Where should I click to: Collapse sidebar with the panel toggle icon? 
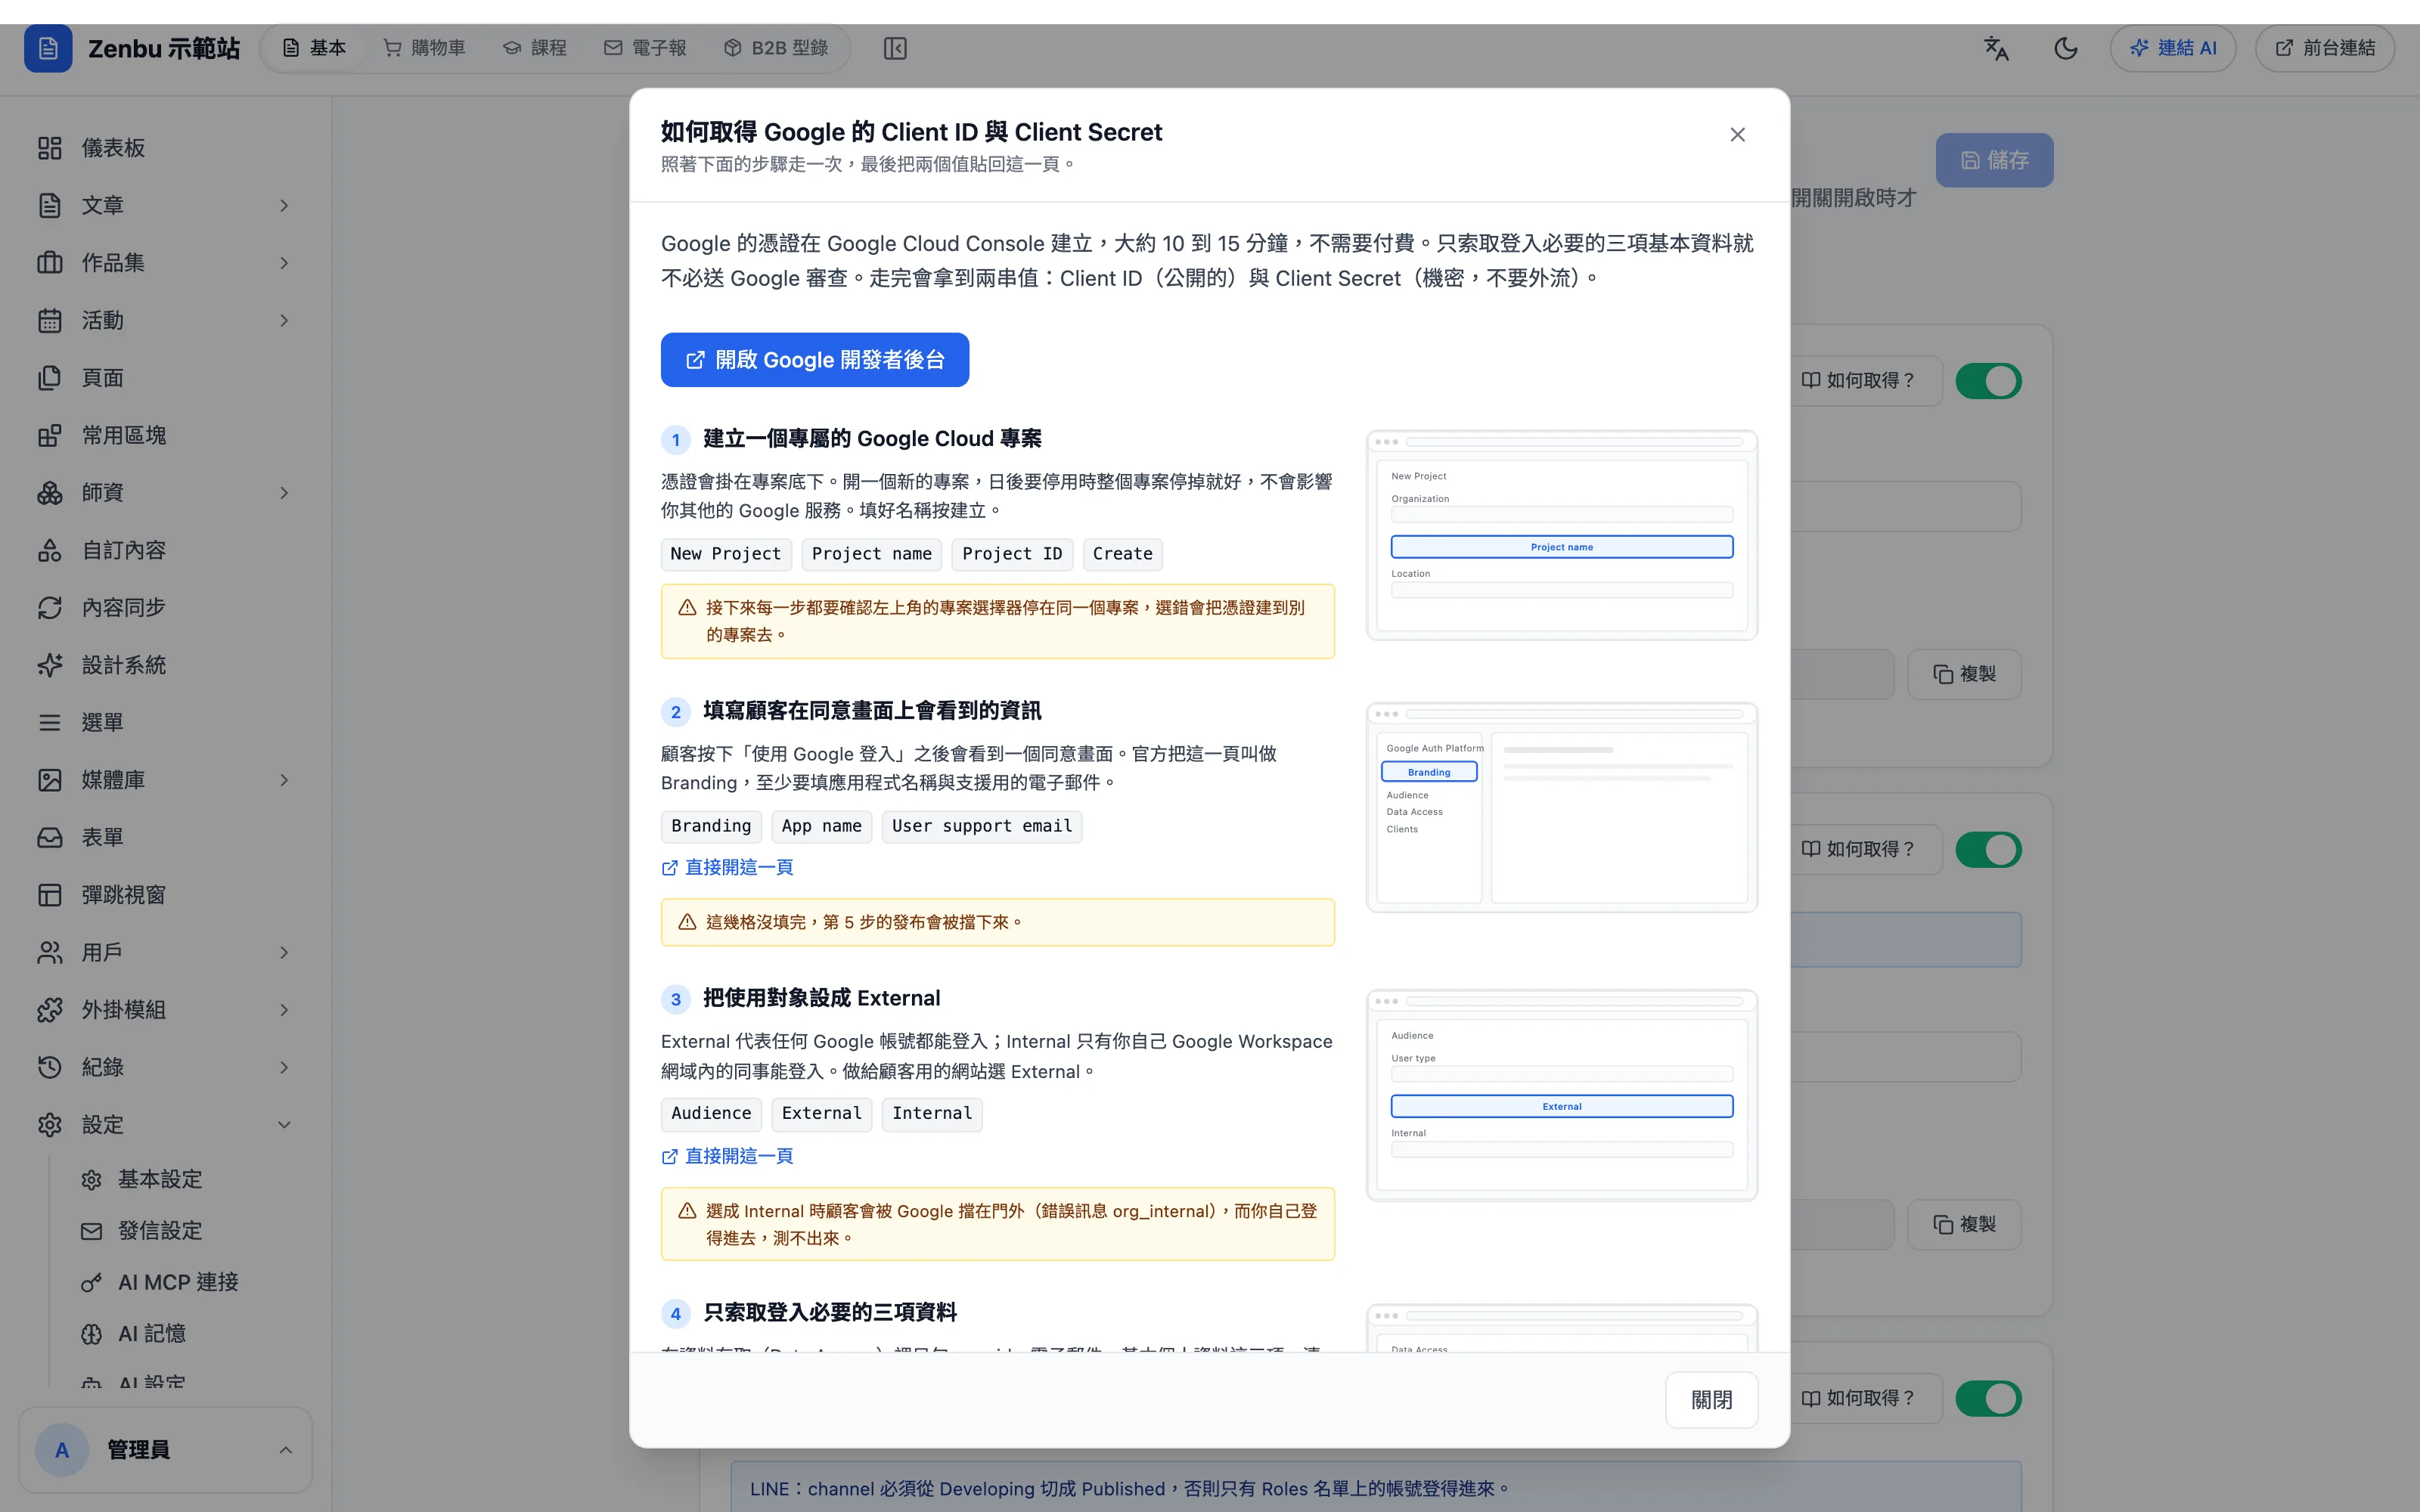pos(895,48)
